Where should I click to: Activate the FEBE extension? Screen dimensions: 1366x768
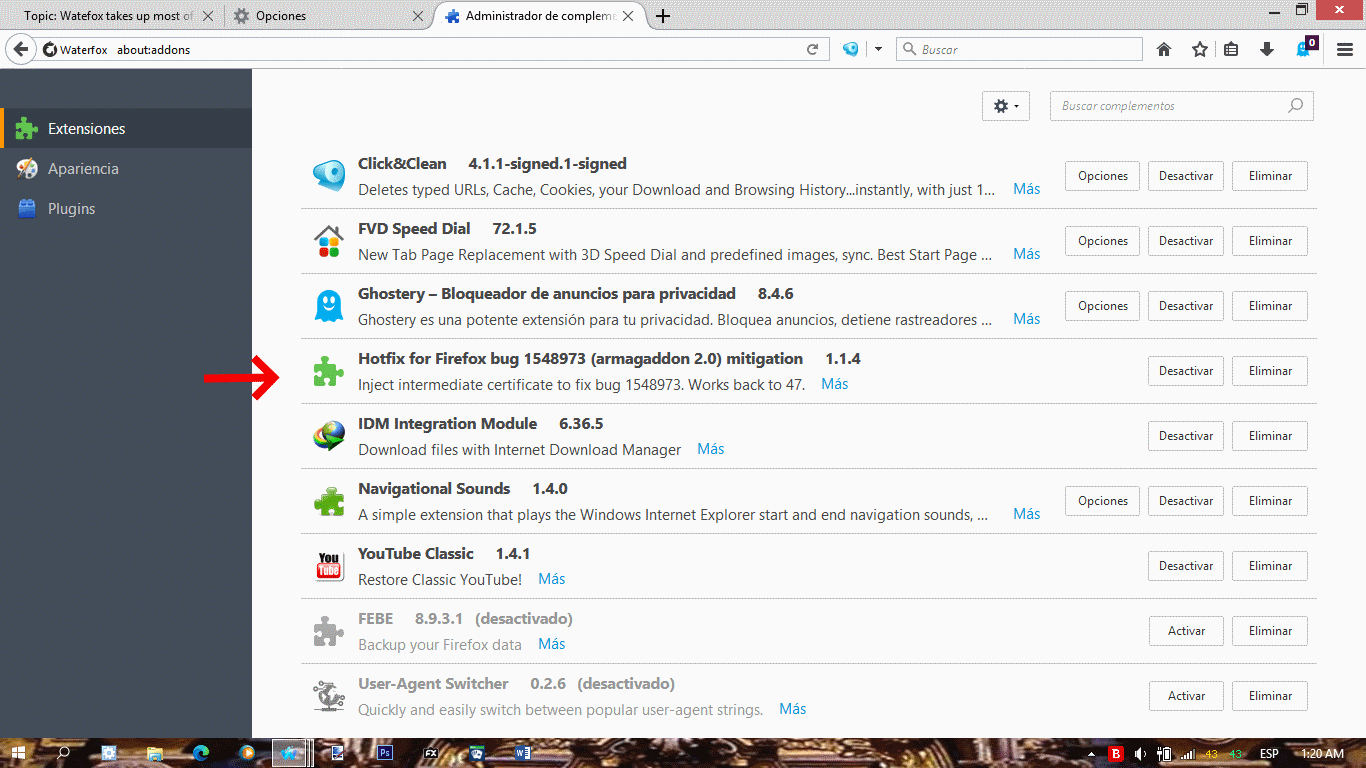click(x=1185, y=631)
